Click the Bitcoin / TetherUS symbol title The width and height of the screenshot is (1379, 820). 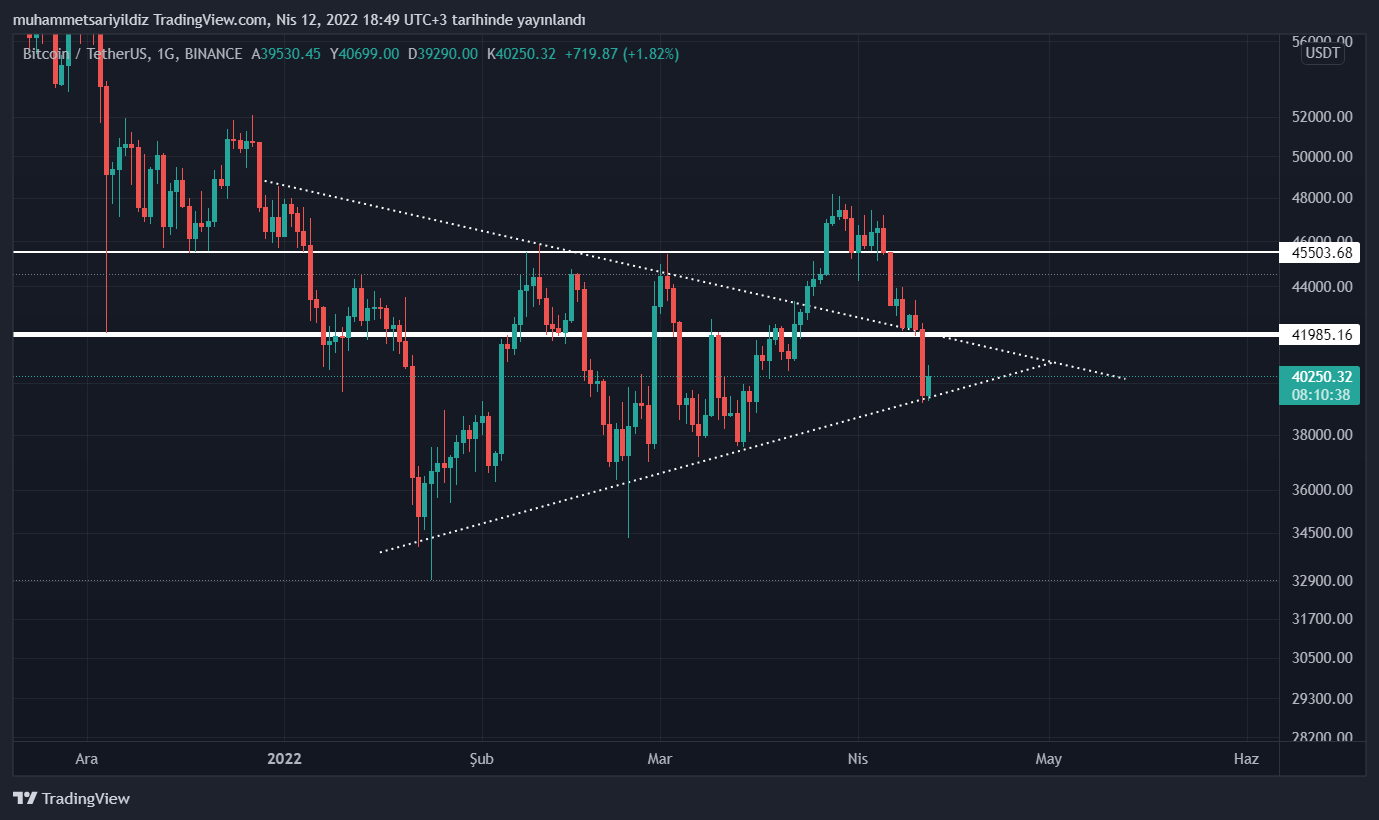[84, 54]
